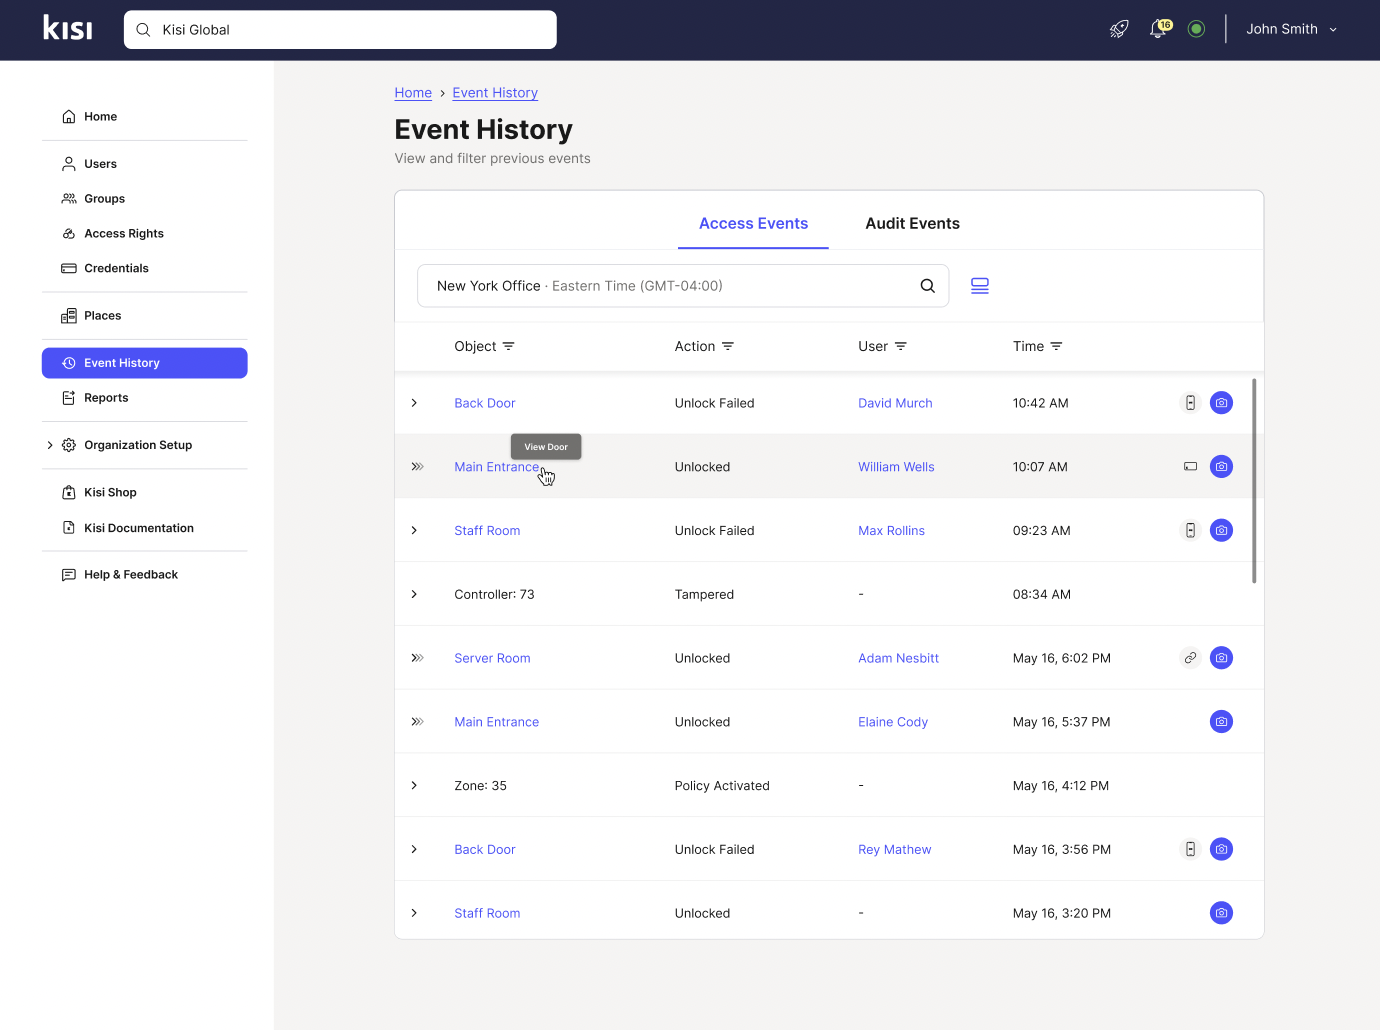Click the event list vertical scrollbar
Image resolution: width=1380 pixels, height=1030 pixels.
1254,480
